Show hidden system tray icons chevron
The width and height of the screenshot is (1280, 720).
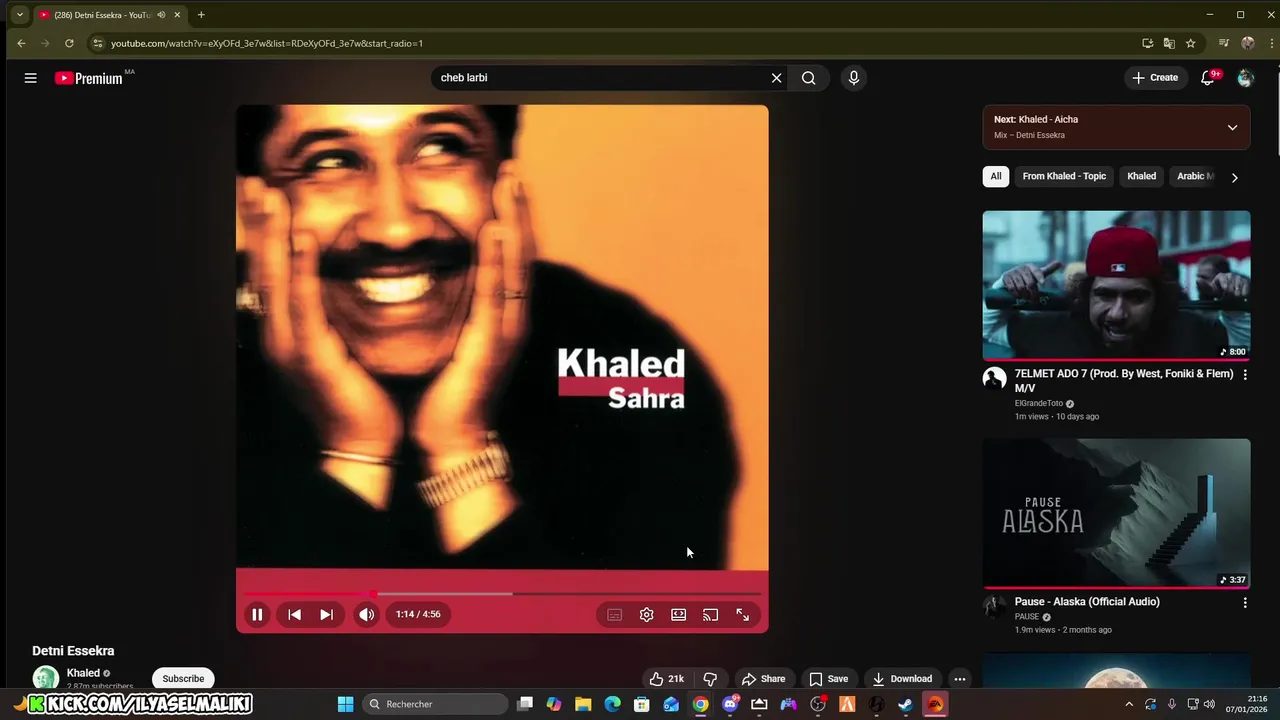coord(1129,704)
